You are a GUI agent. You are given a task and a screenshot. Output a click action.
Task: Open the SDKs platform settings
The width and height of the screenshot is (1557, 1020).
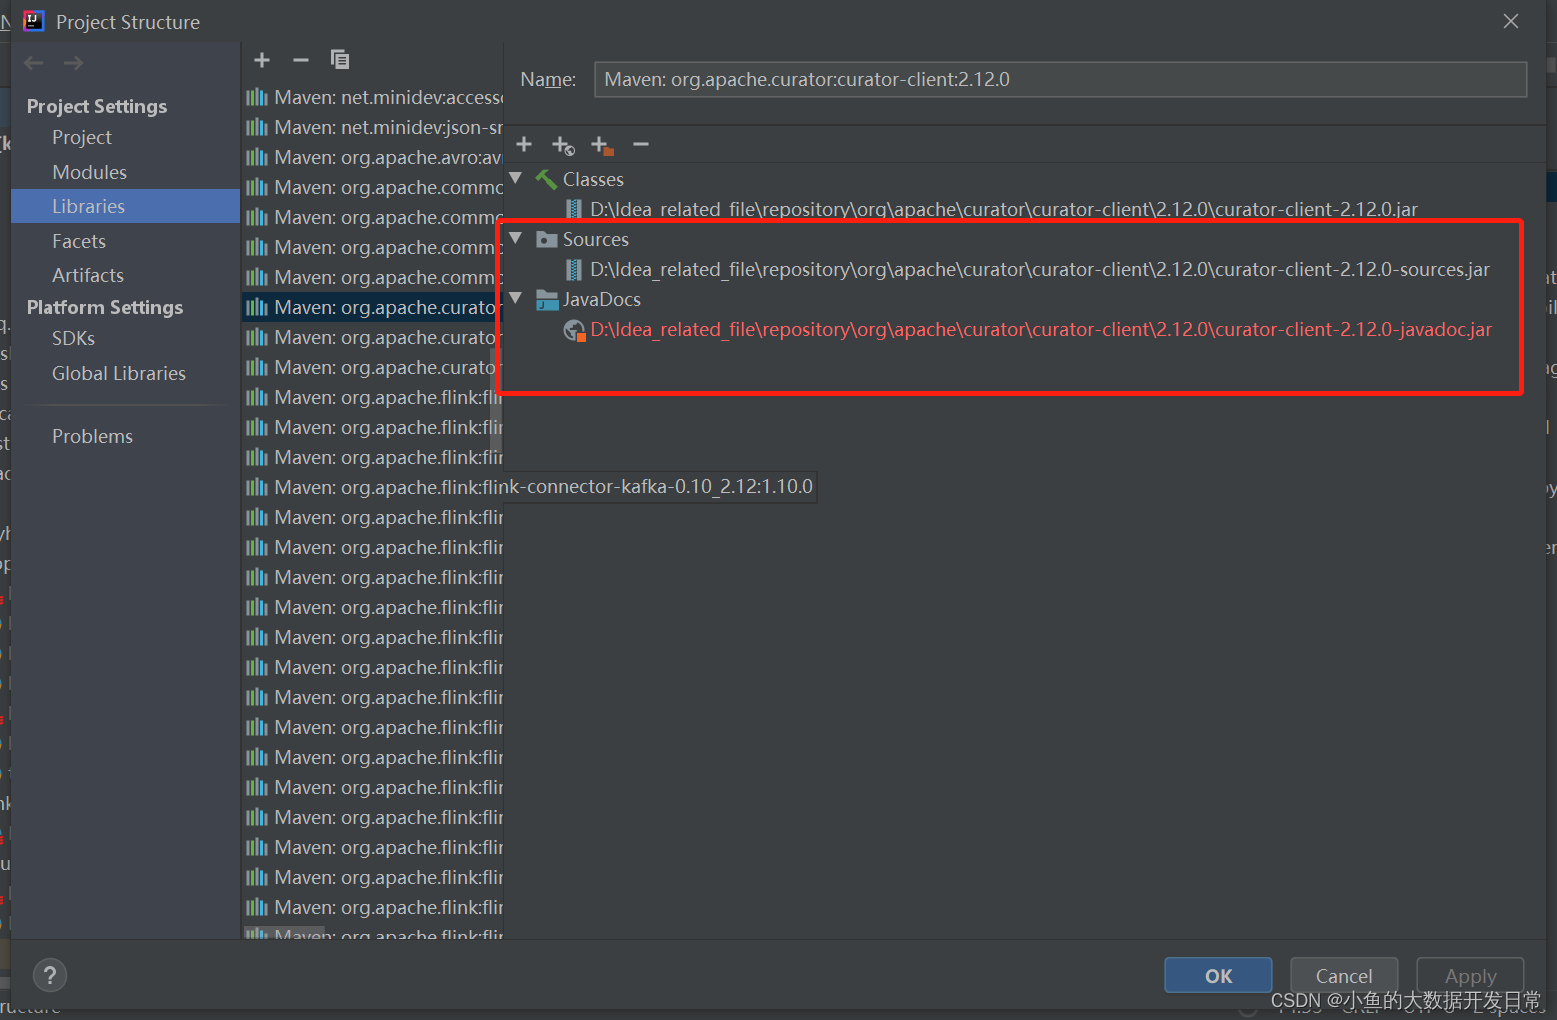(x=74, y=338)
